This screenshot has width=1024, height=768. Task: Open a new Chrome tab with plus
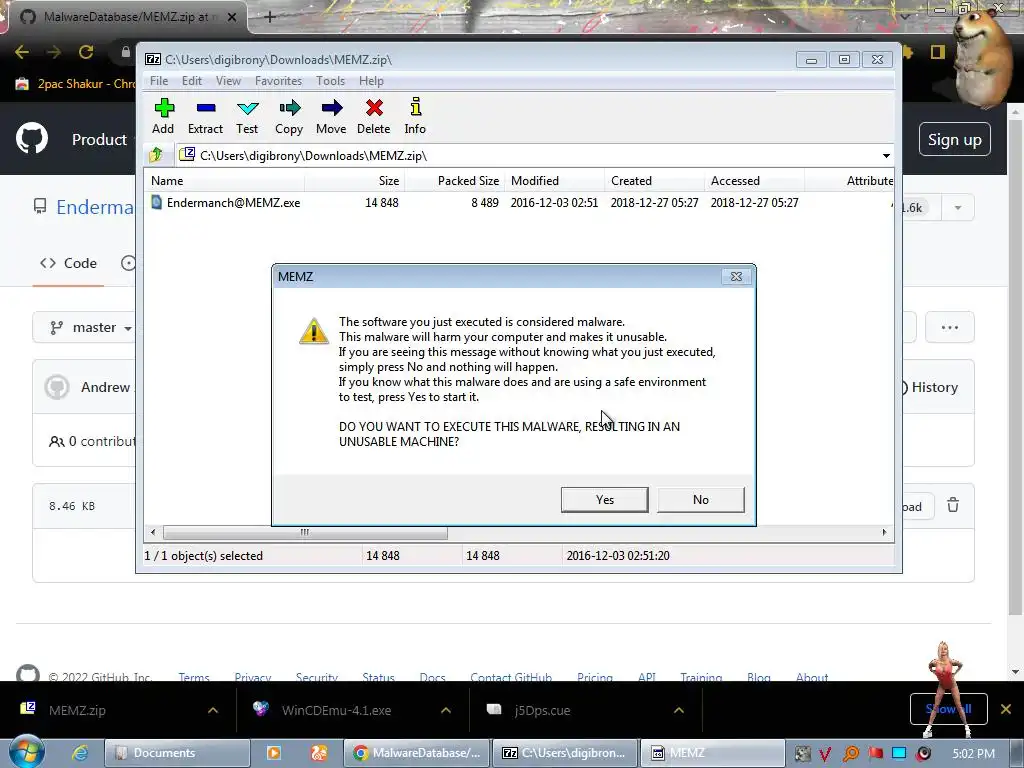click(270, 17)
